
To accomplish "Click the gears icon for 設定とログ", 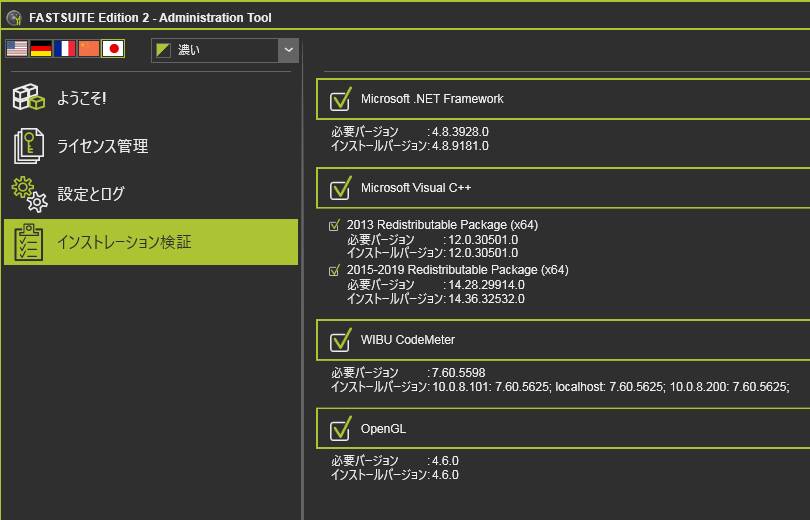I will (29, 194).
